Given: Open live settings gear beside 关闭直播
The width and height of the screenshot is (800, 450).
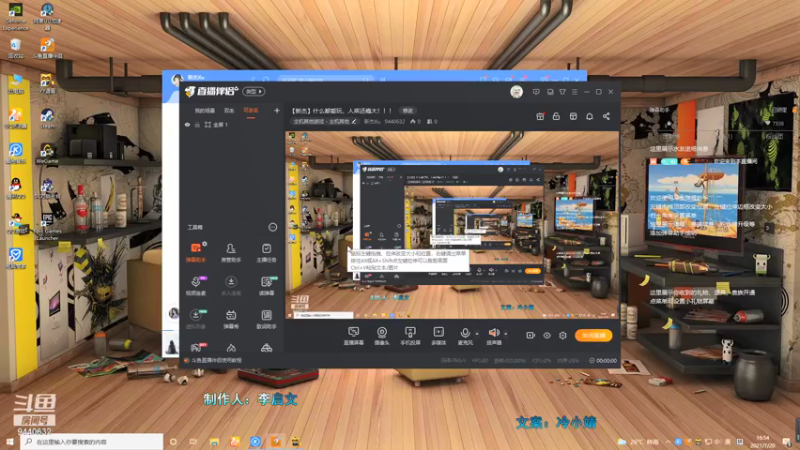Looking at the screenshot, I should pyautogui.click(x=563, y=335).
